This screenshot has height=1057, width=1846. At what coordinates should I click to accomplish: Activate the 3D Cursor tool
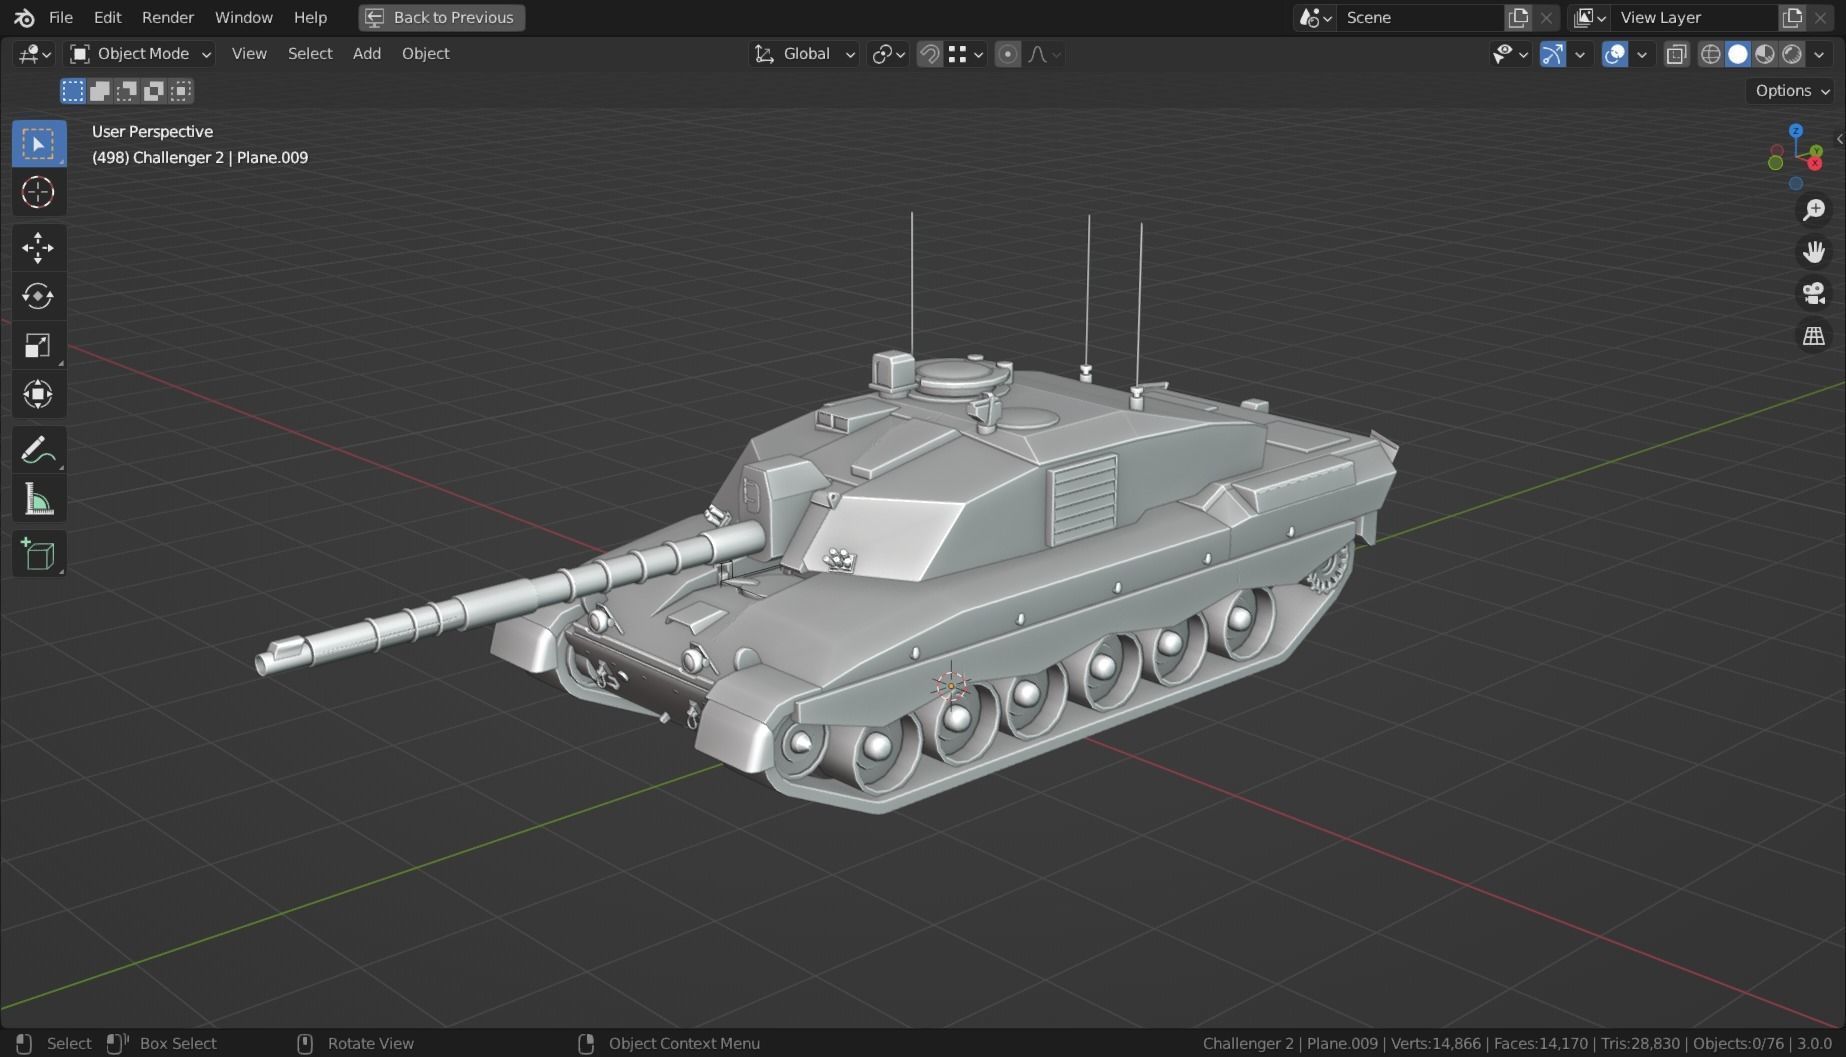click(38, 192)
